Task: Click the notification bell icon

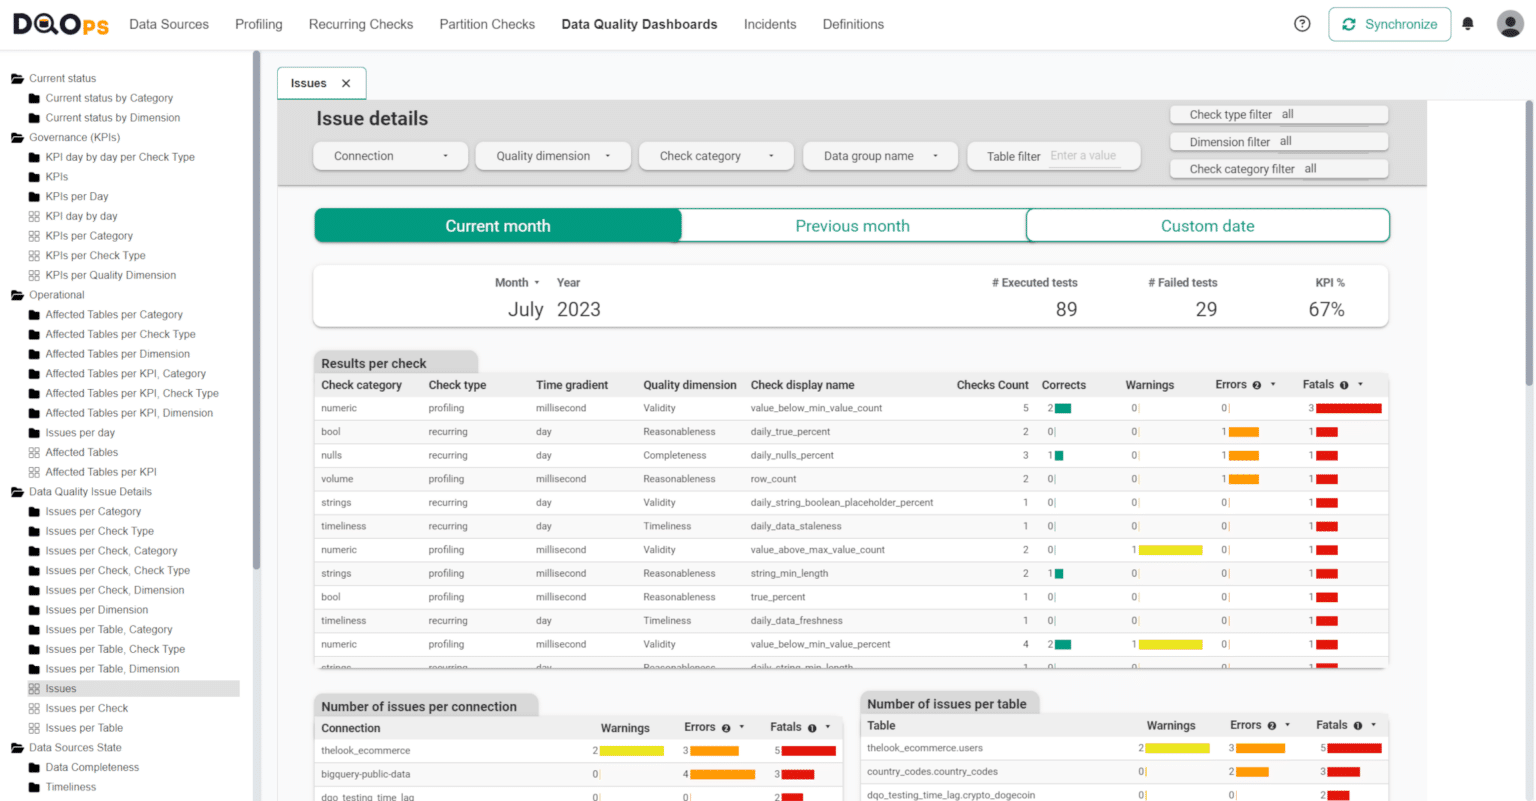Action: [x=1467, y=23]
